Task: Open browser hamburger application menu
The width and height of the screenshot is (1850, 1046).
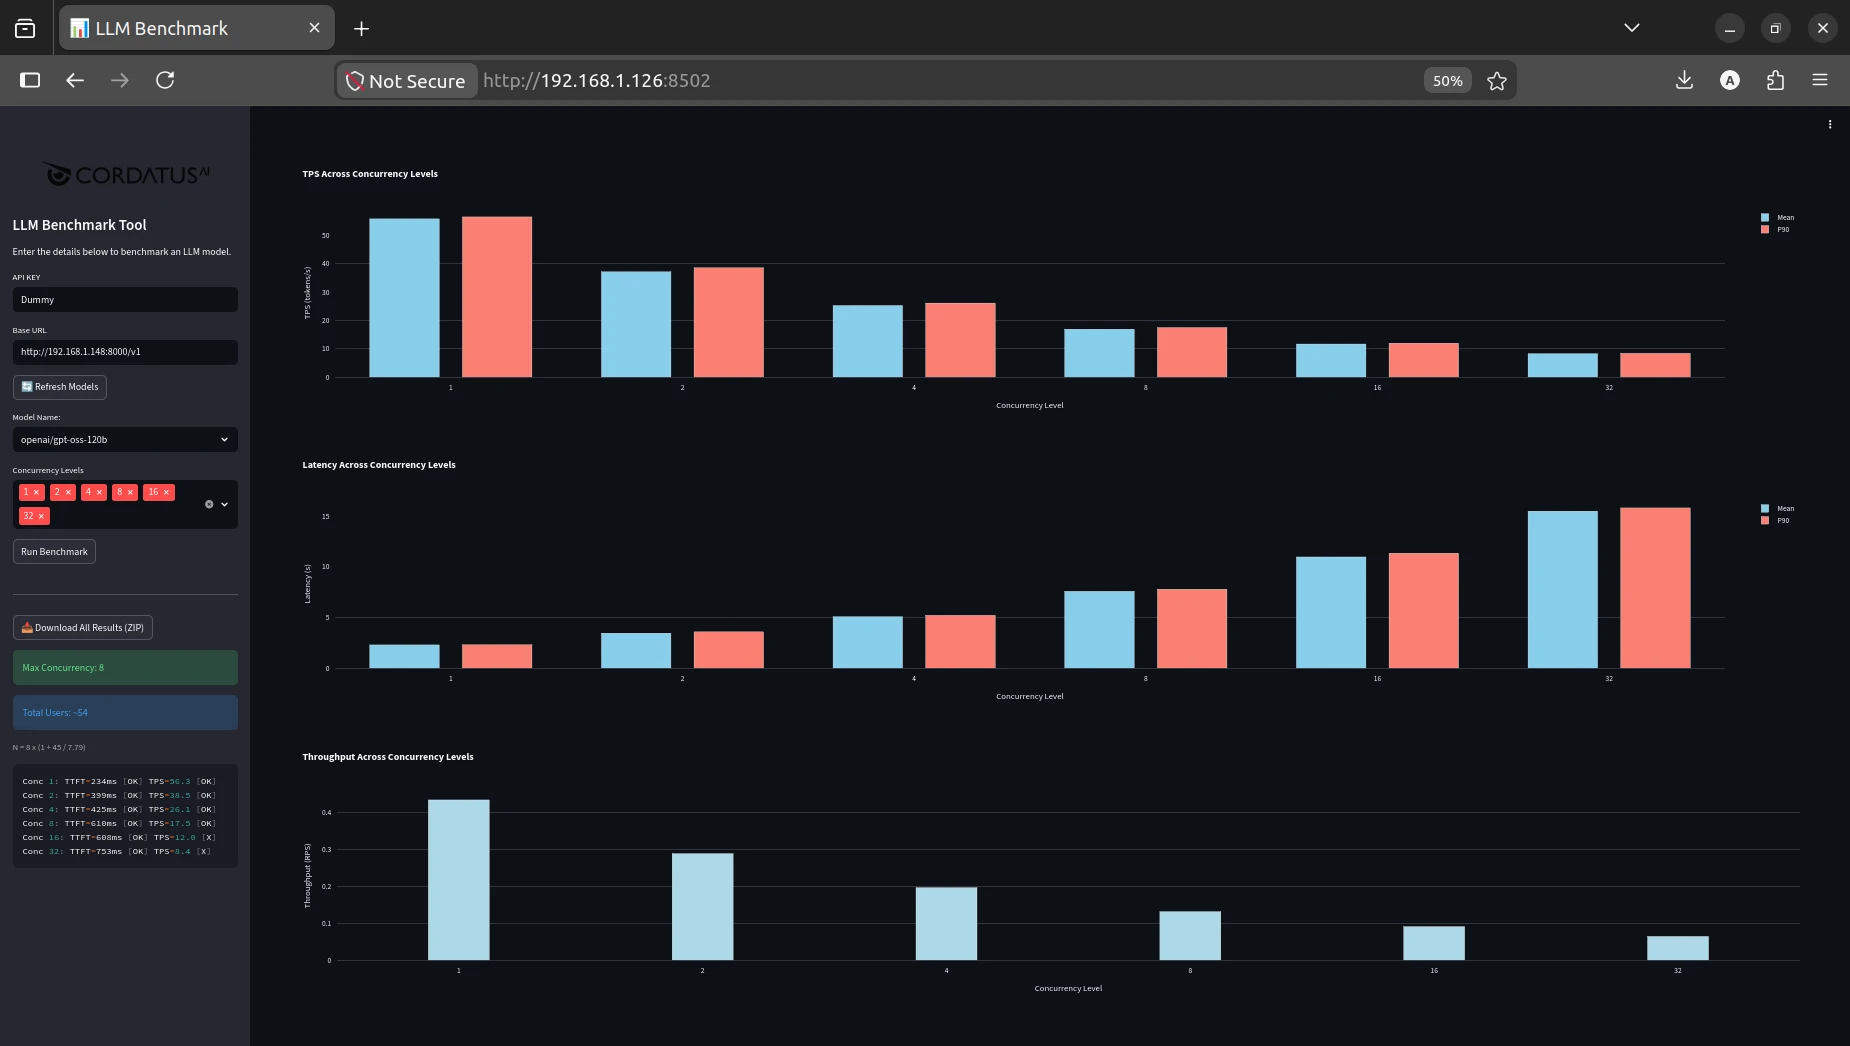Action: [1820, 80]
